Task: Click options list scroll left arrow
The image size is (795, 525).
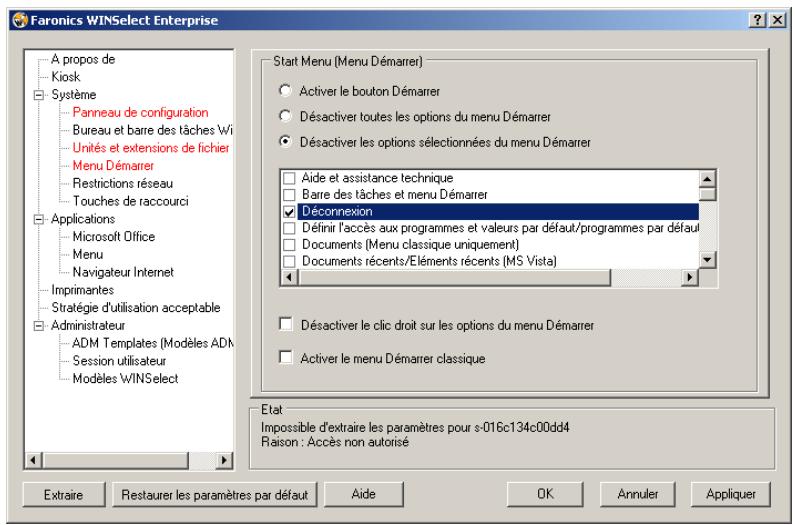Action: (x=290, y=277)
